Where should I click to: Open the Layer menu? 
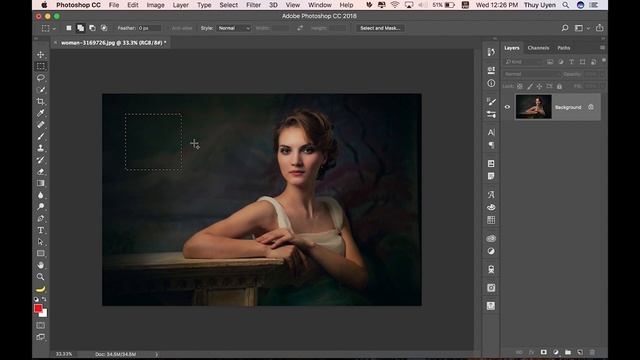pos(180,5)
